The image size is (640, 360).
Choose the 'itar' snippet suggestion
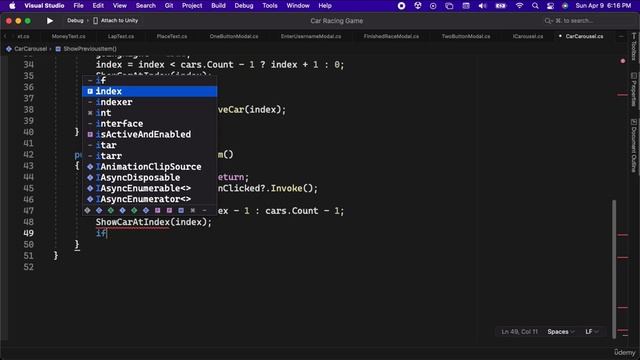150,145
